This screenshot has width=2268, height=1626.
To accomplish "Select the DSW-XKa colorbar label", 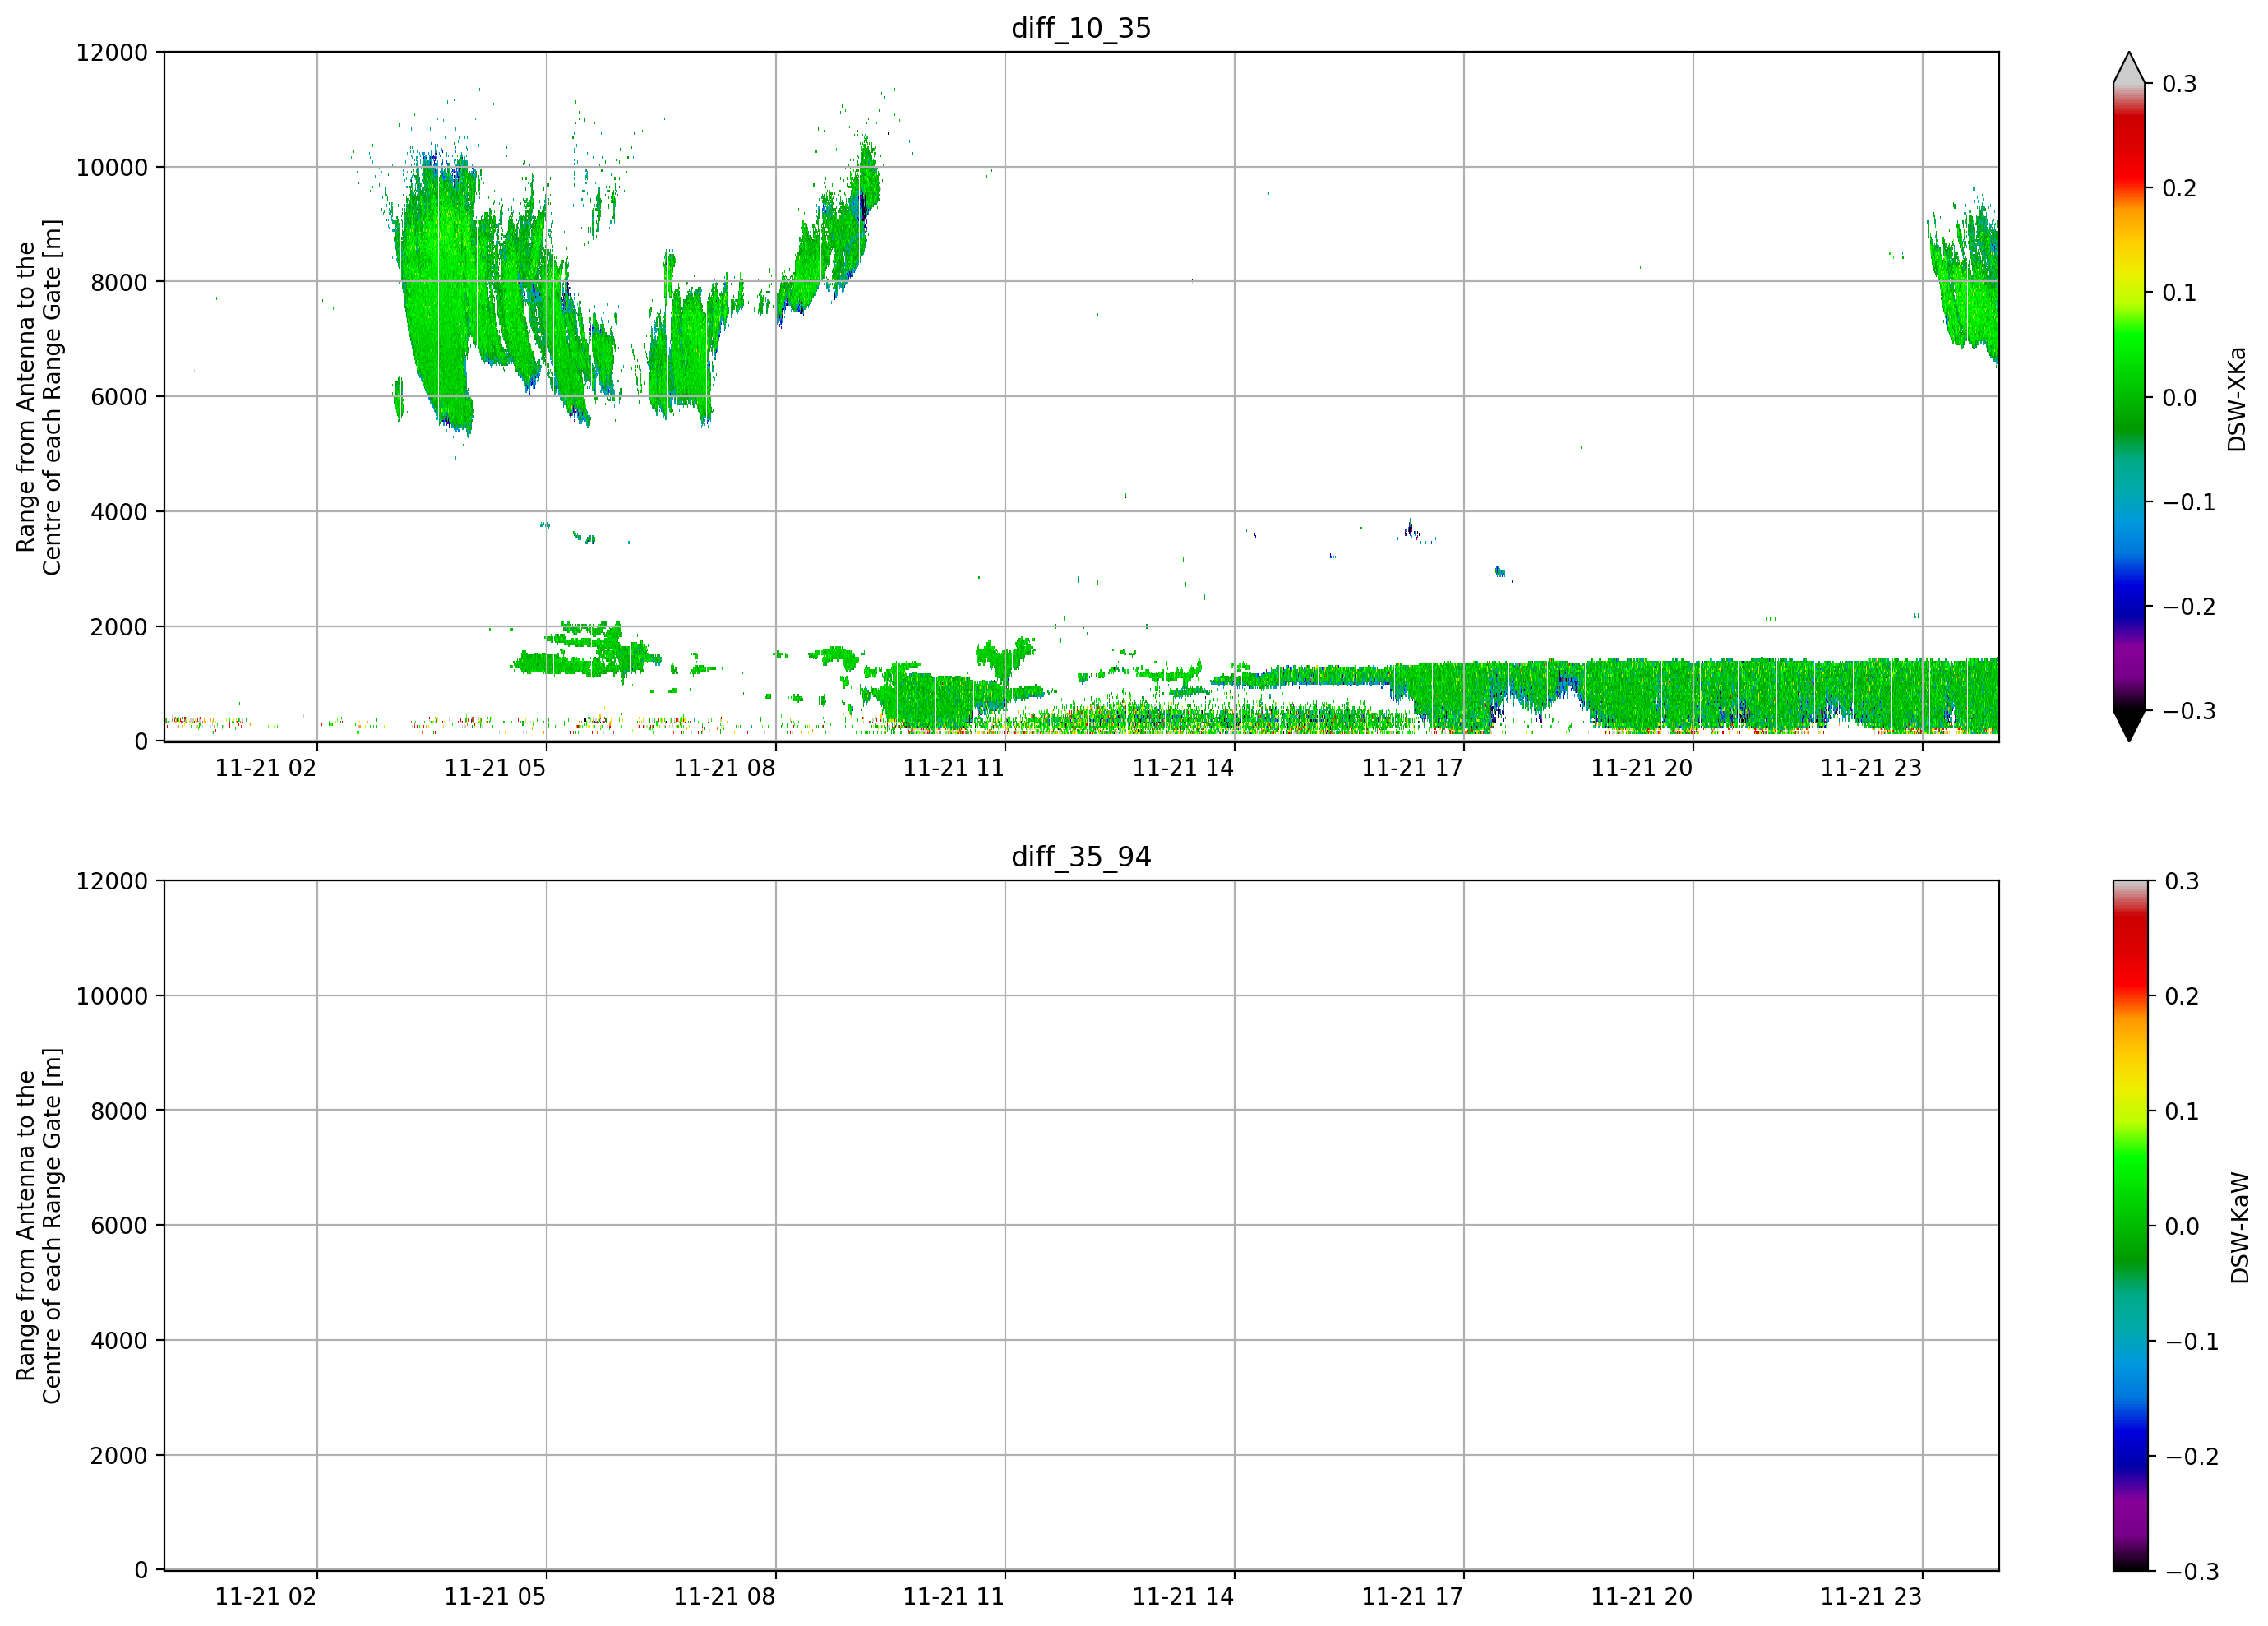I will [2236, 399].
